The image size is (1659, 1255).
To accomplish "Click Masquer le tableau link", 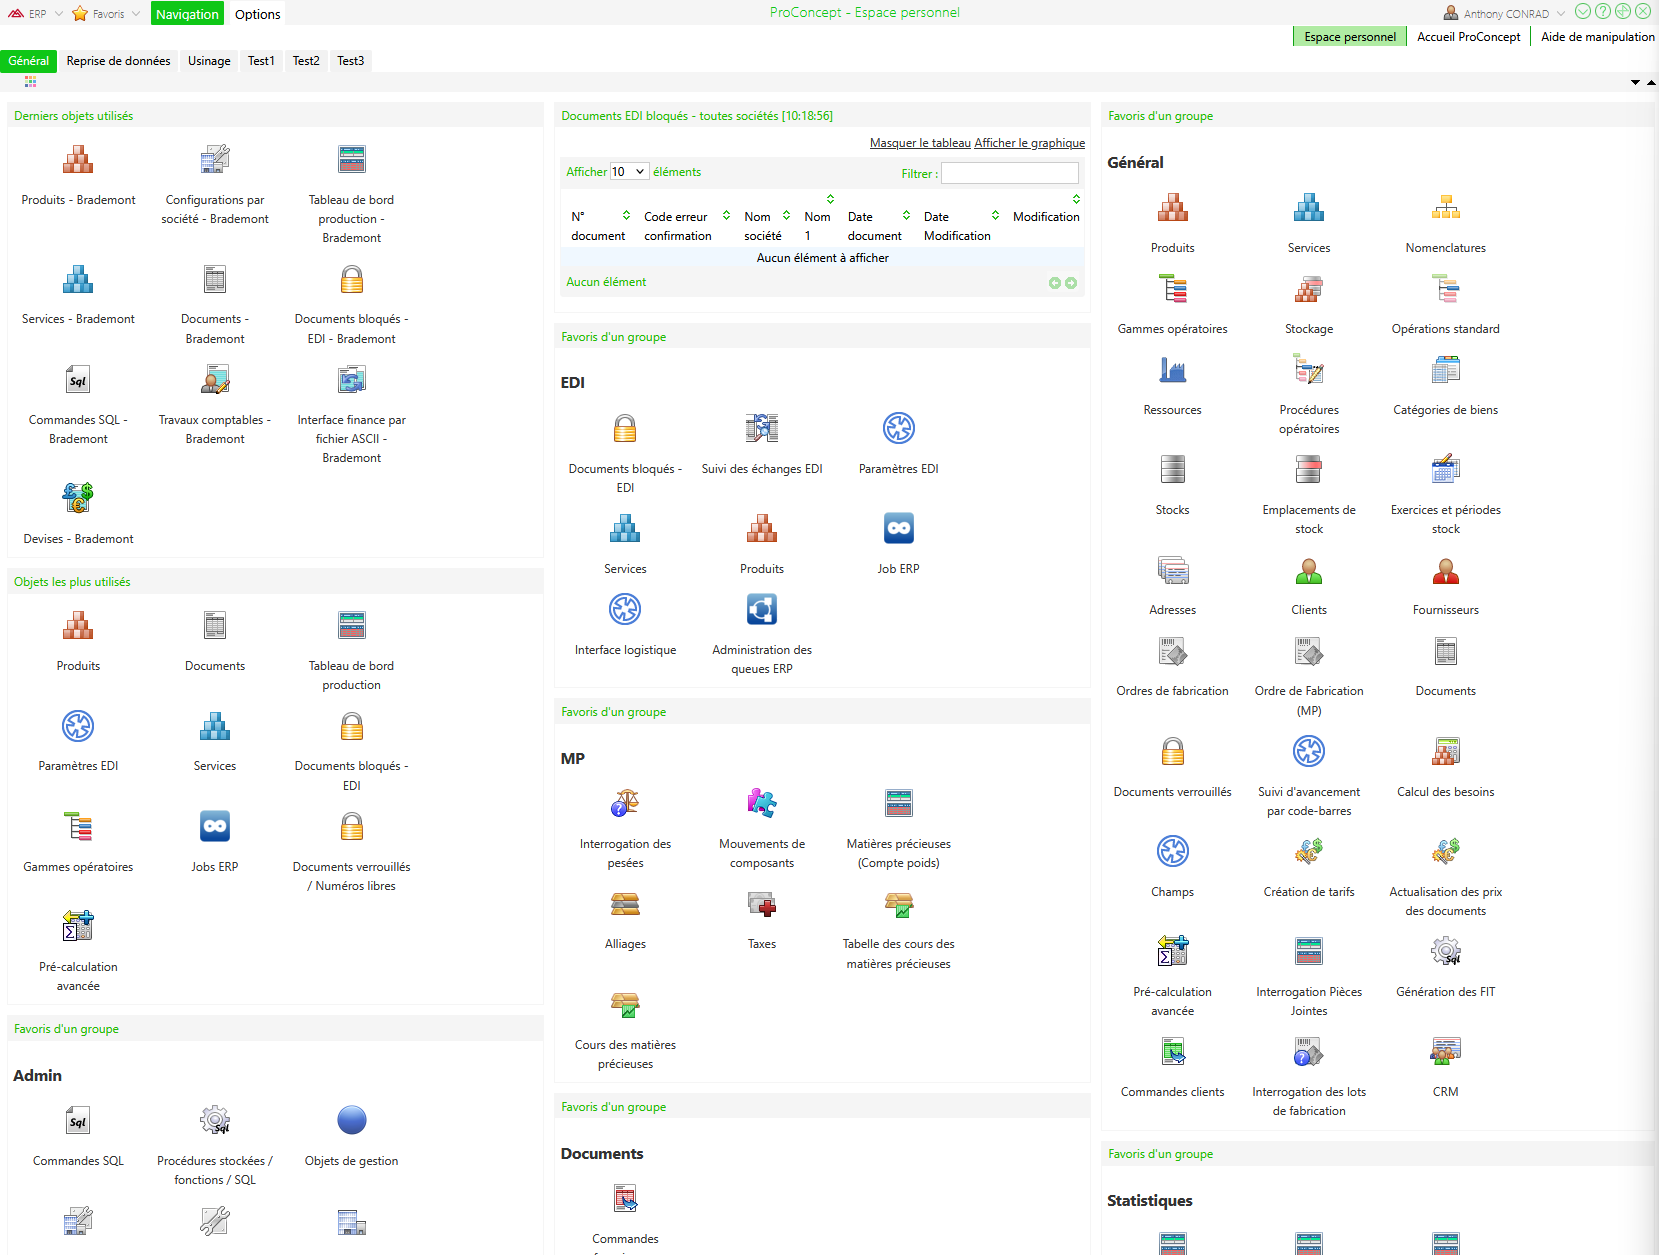I will [x=920, y=143].
